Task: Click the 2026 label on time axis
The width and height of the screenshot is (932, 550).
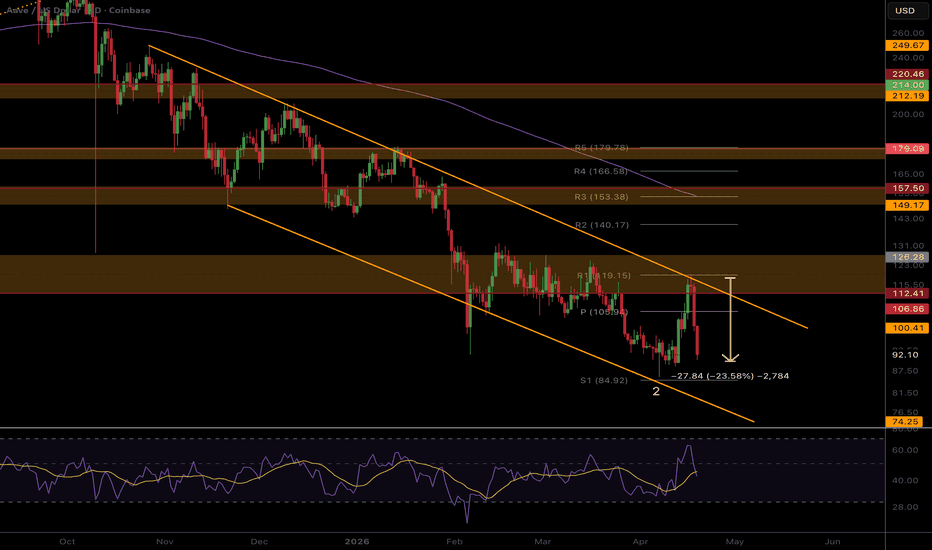Action: (x=357, y=542)
